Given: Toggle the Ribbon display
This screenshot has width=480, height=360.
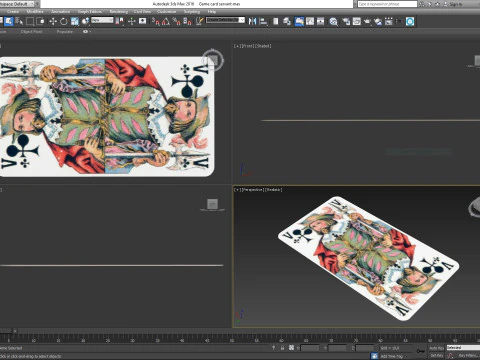Looking at the screenshot, I should [x=299, y=21].
